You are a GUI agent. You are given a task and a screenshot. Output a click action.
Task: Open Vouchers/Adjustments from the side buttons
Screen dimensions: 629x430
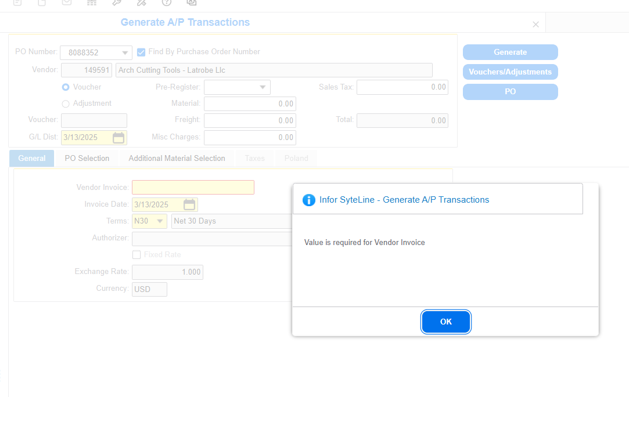(510, 72)
